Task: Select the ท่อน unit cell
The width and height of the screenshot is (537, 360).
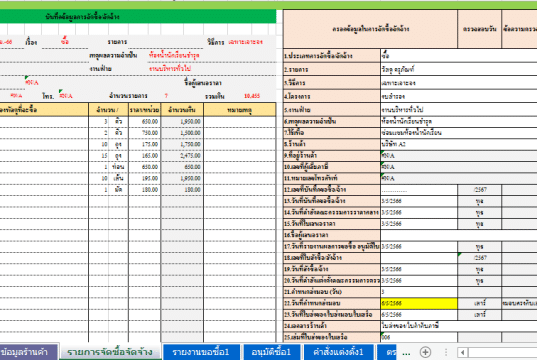Action: point(118,167)
